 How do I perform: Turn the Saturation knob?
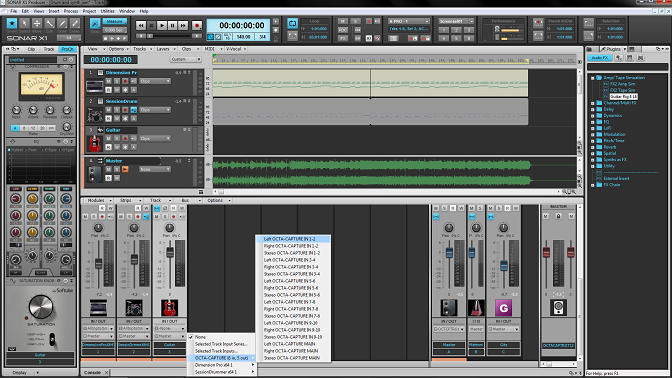[x=41, y=307]
